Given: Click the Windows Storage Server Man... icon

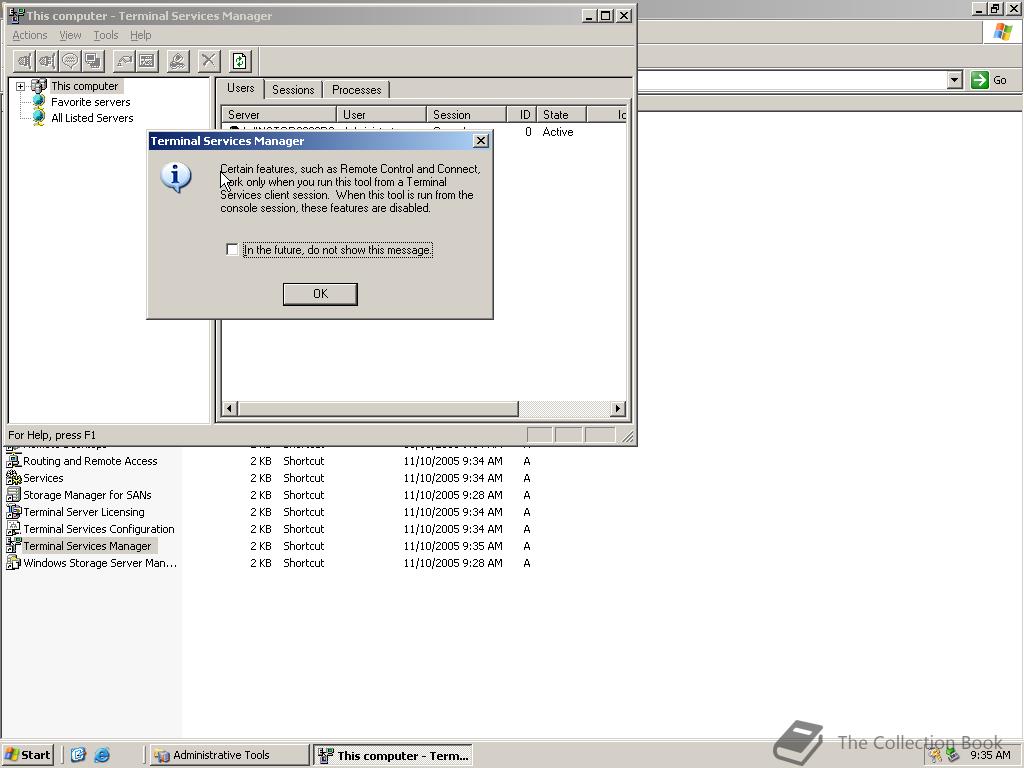Looking at the screenshot, I should [13, 563].
